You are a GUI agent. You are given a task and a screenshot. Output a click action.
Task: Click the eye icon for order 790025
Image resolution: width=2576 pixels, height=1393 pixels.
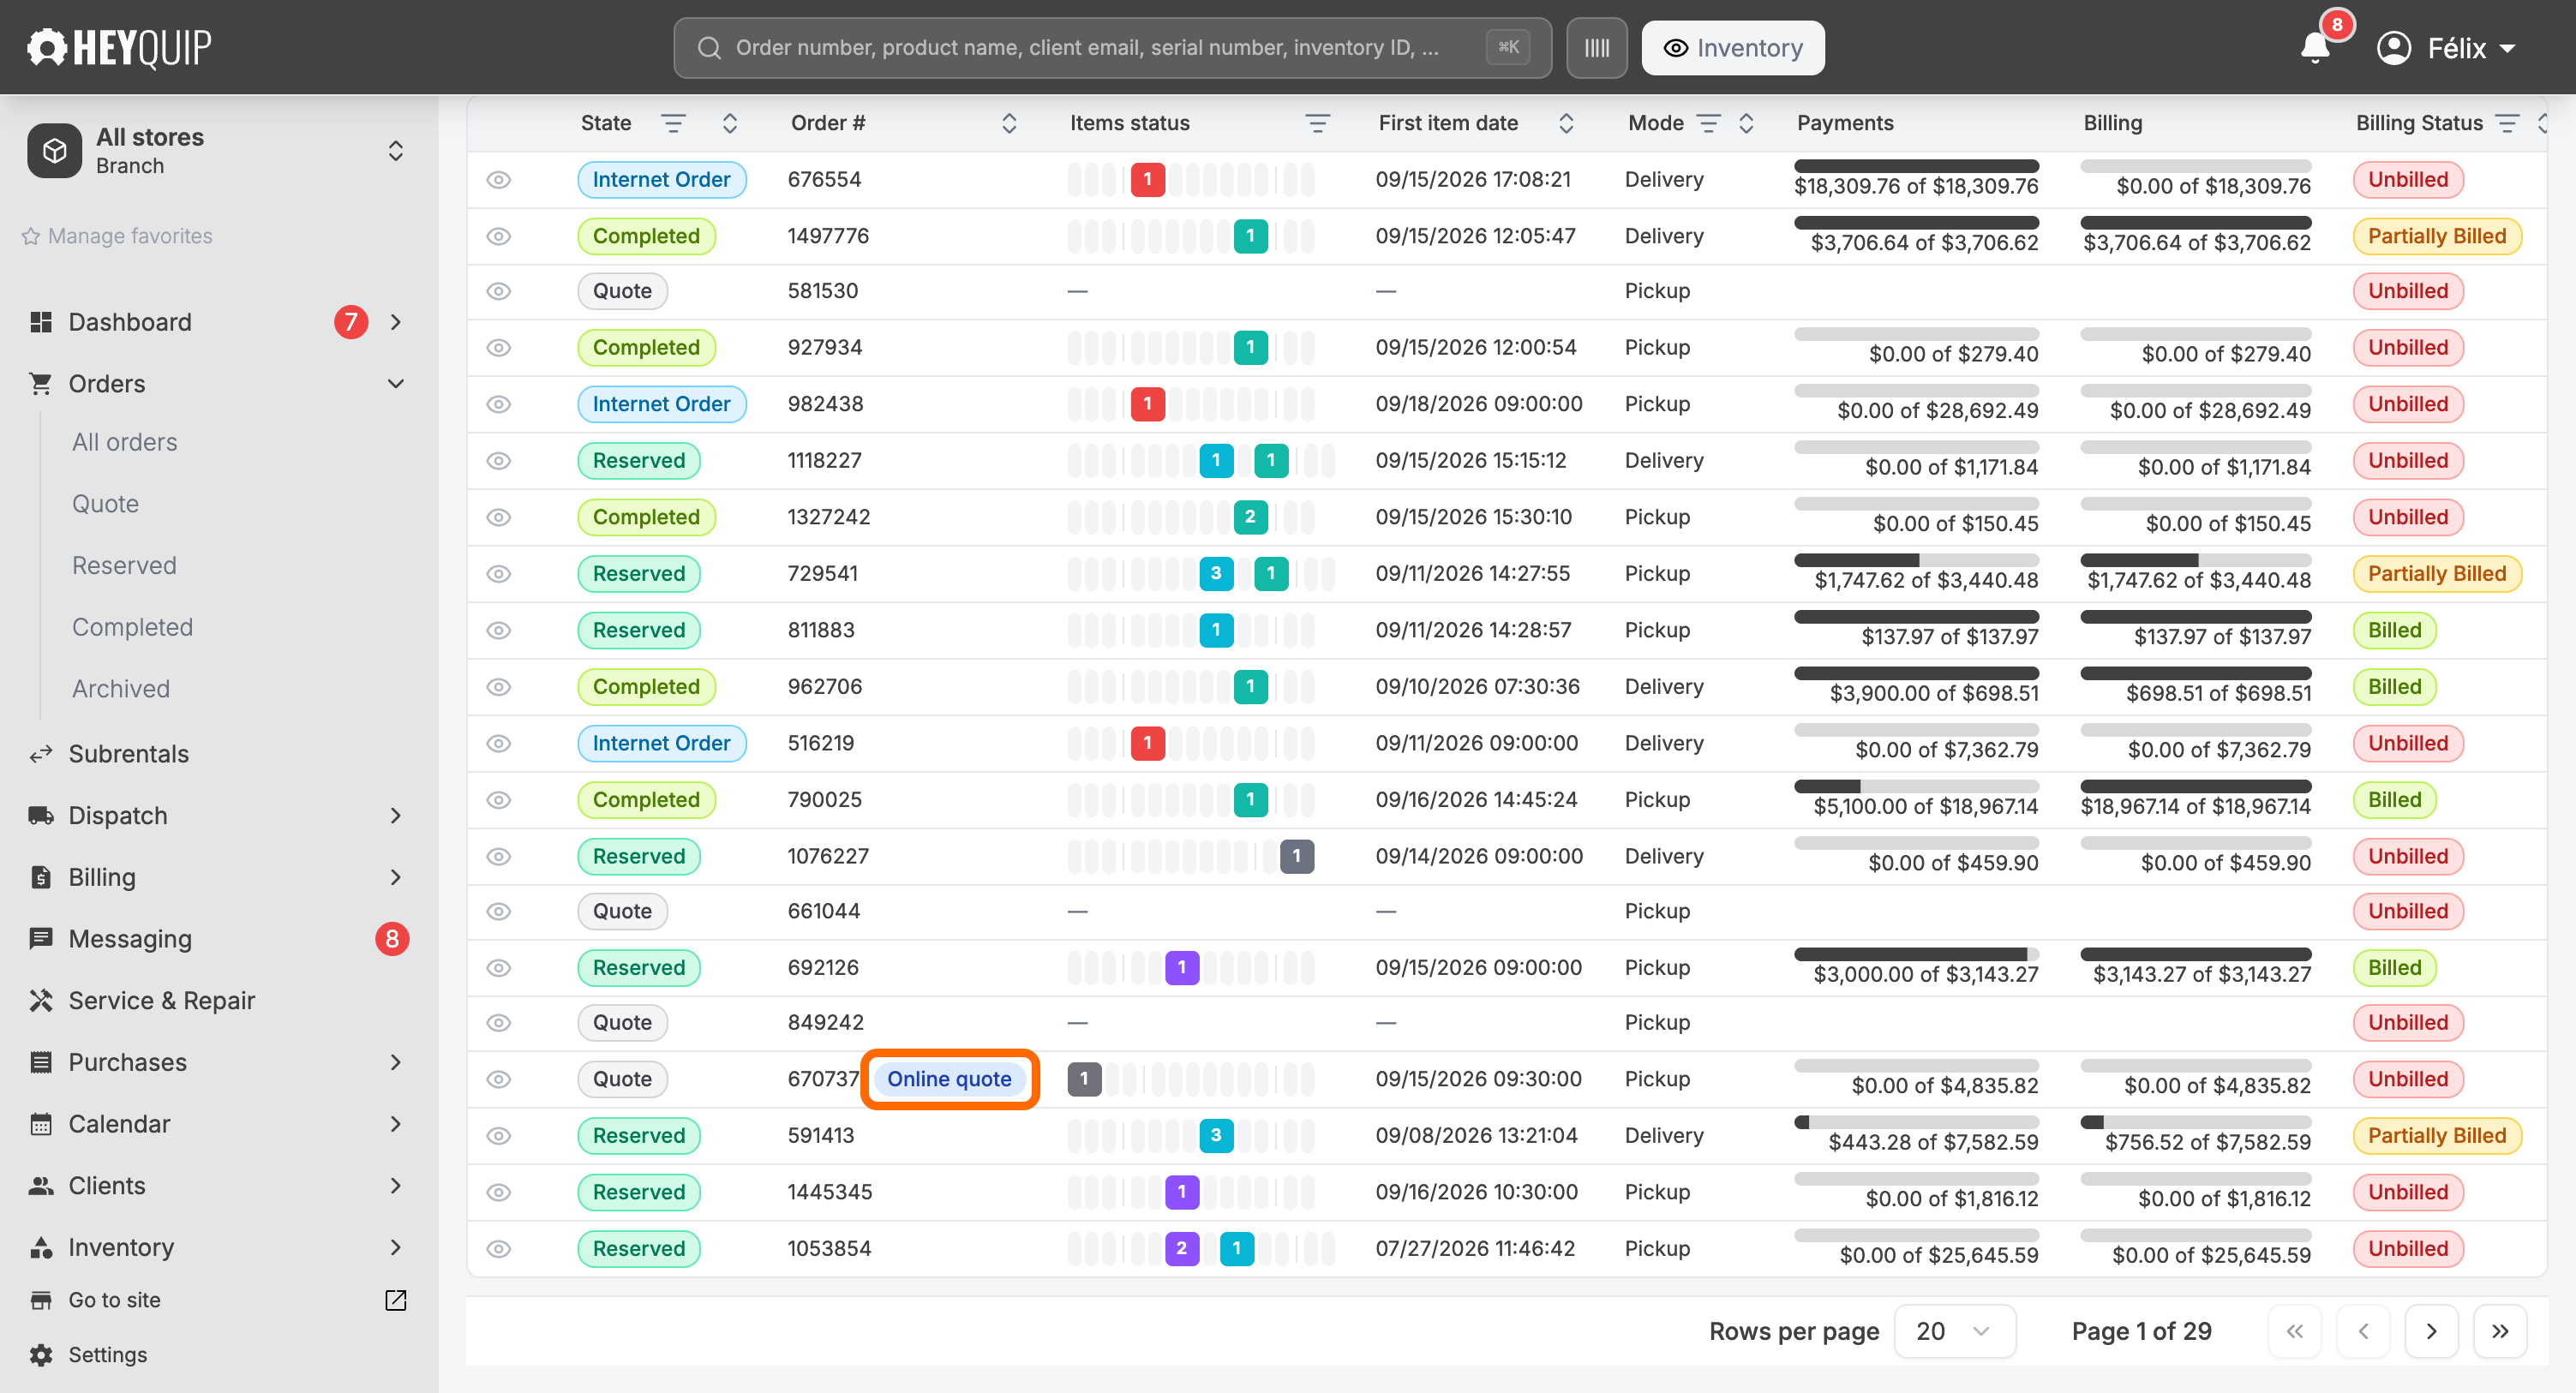point(498,800)
